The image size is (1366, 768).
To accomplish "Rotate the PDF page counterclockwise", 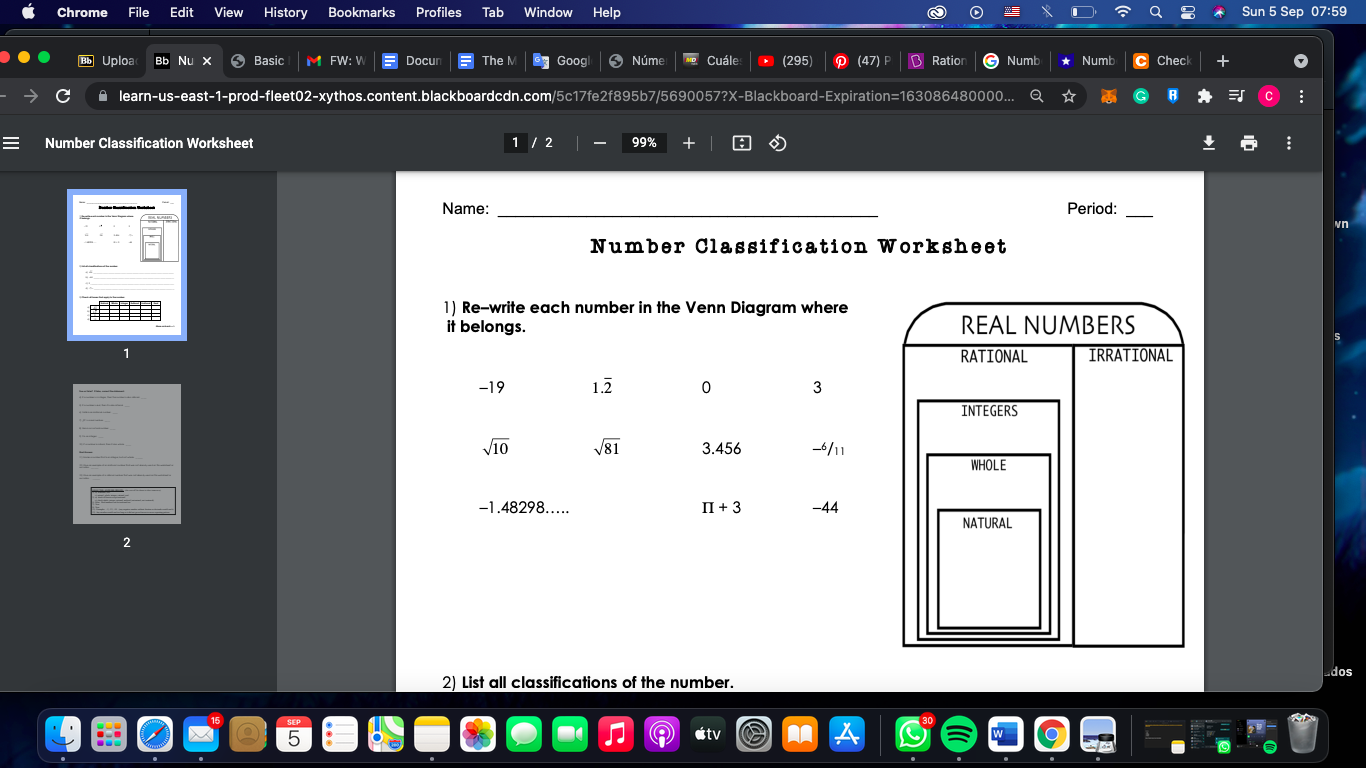I will (x=779, y=143).
